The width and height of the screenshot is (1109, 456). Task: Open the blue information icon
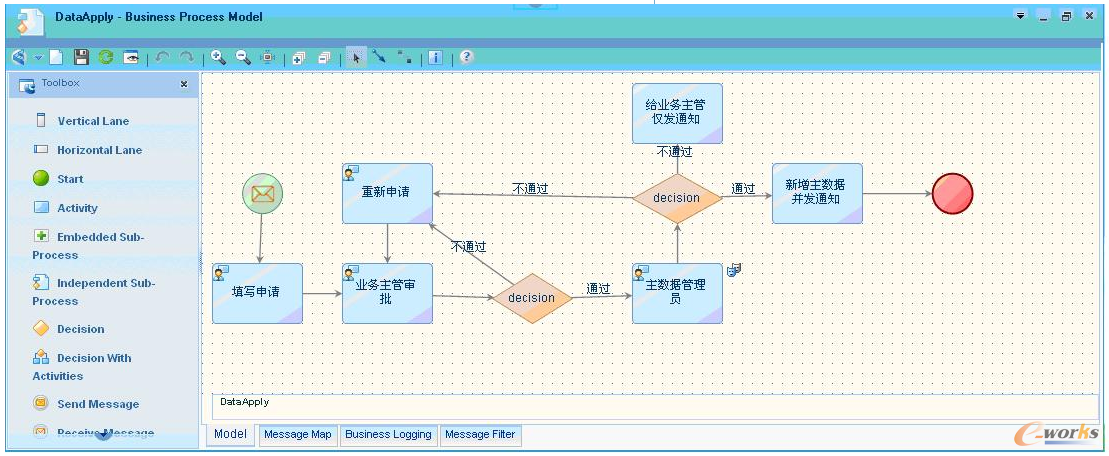click(435, 58)
